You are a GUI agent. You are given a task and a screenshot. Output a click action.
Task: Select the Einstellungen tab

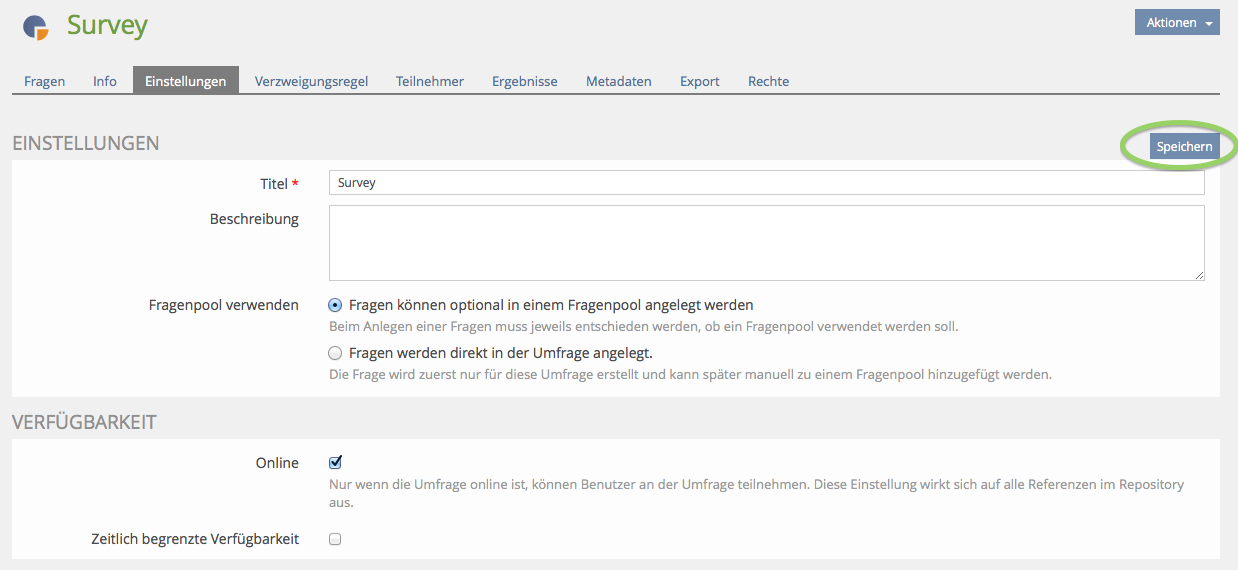185,81
